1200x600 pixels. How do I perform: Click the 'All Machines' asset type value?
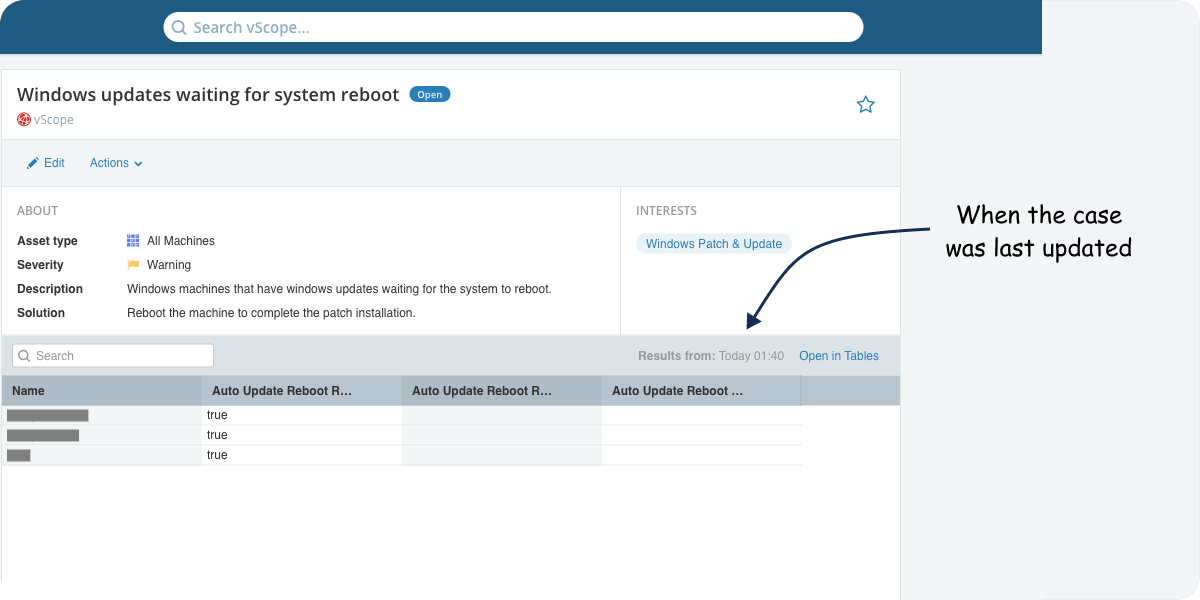tap(181, 241)
